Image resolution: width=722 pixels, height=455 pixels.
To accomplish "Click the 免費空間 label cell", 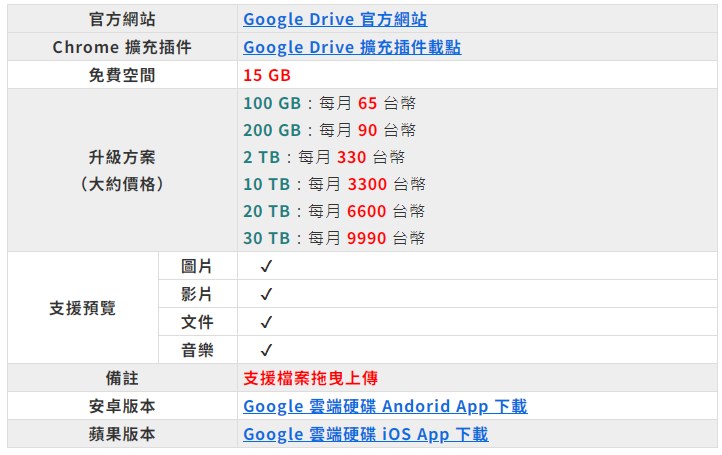I will tap(122, 75).
